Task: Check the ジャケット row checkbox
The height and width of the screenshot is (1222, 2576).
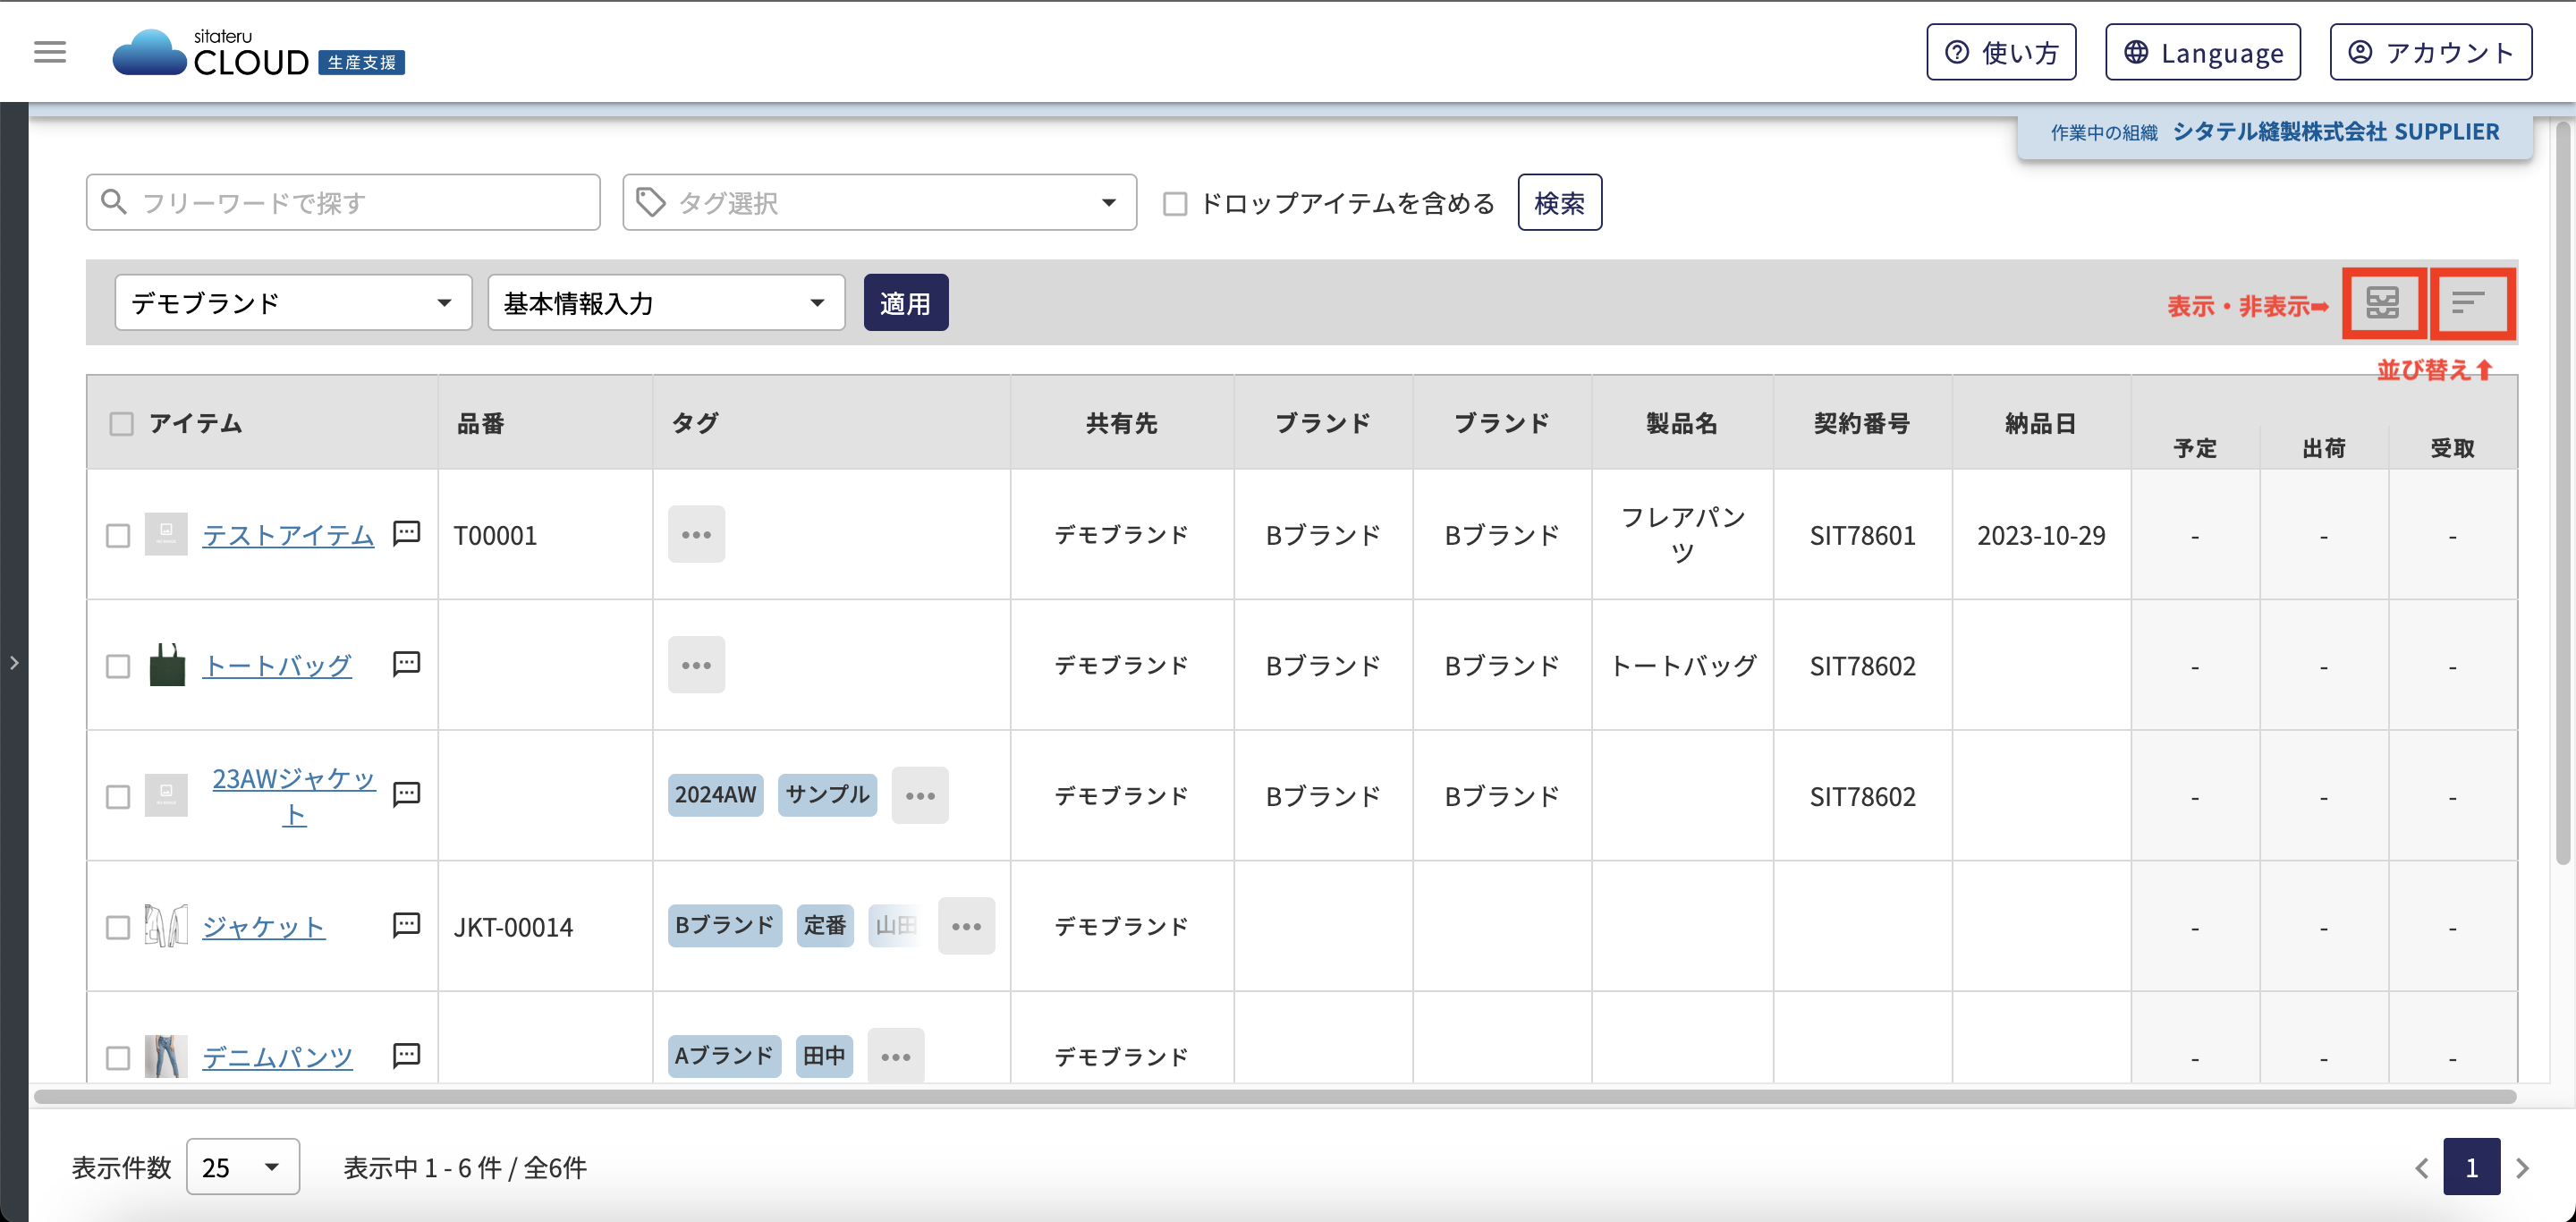Action: (118, 927)
